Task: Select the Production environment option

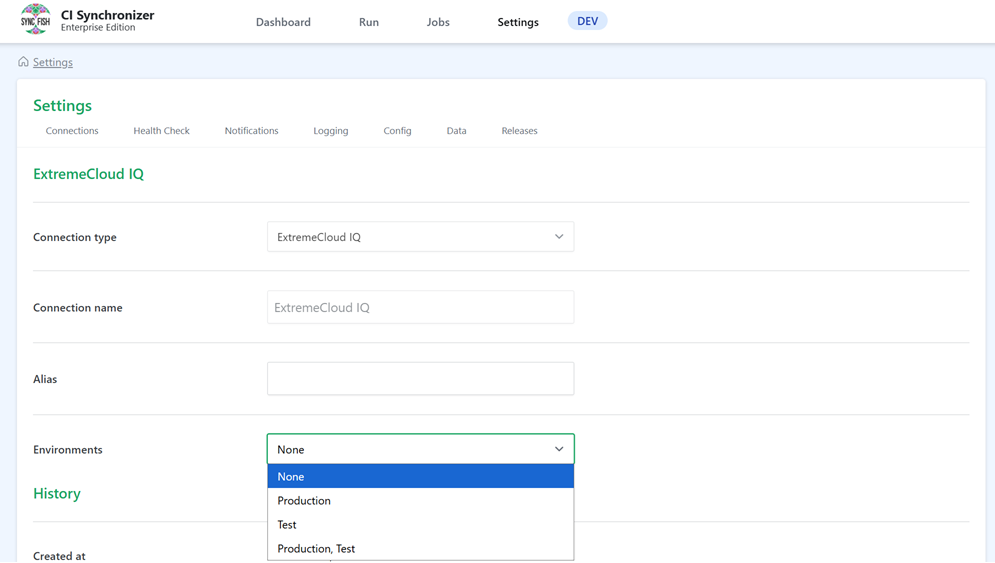Action: point(421,501)
